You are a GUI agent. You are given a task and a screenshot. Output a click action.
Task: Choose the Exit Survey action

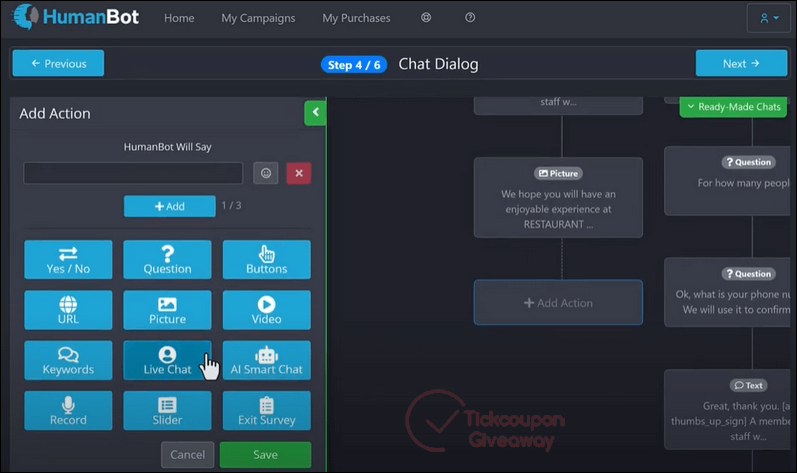pyautogui.click(x=266, y=411)
